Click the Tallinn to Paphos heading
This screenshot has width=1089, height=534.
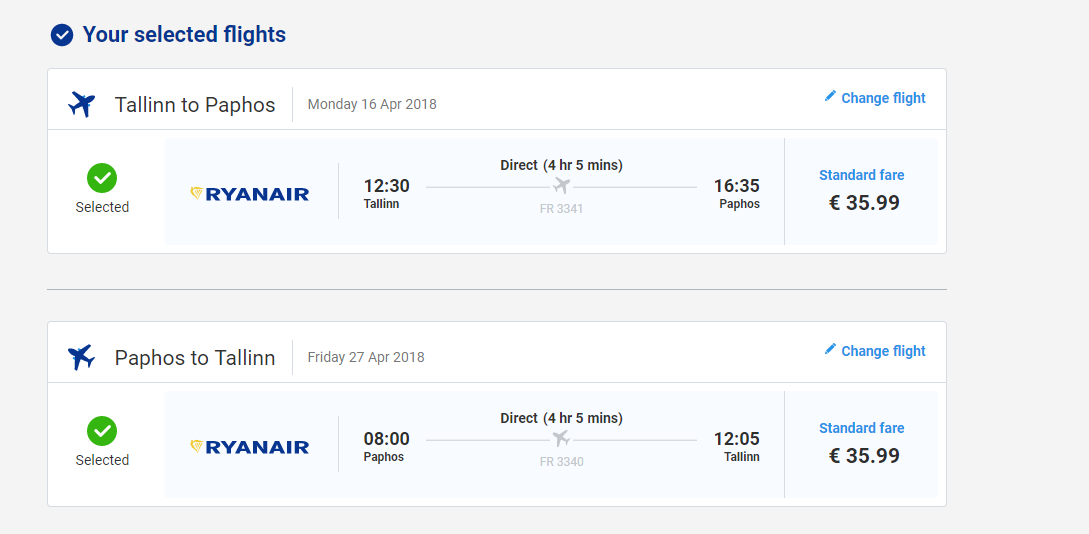click(x=195, y=105)
